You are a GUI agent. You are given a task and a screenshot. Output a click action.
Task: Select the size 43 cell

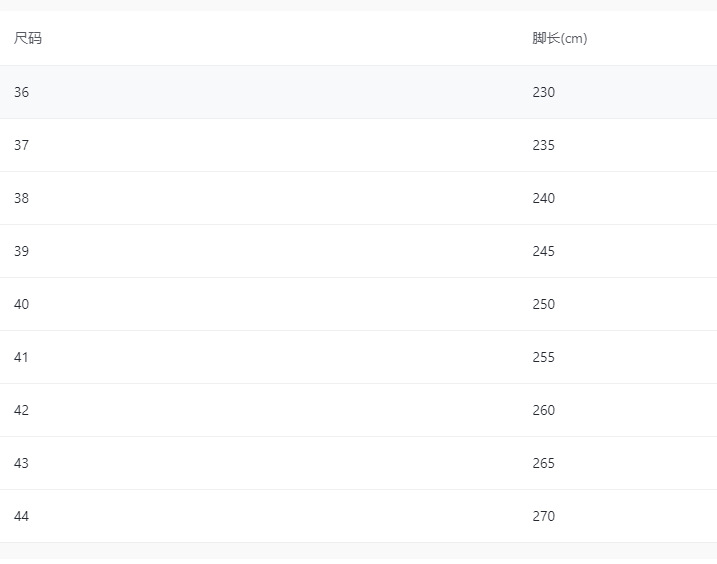(22, 463)
